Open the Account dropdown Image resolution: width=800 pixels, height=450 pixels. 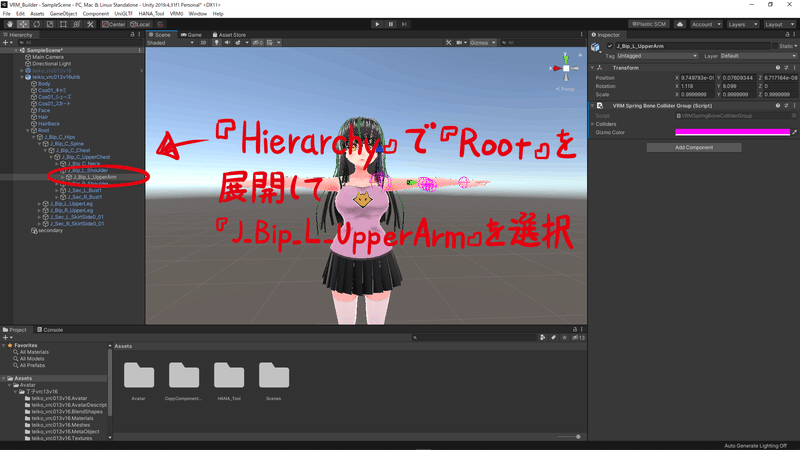tap(706, 24)
